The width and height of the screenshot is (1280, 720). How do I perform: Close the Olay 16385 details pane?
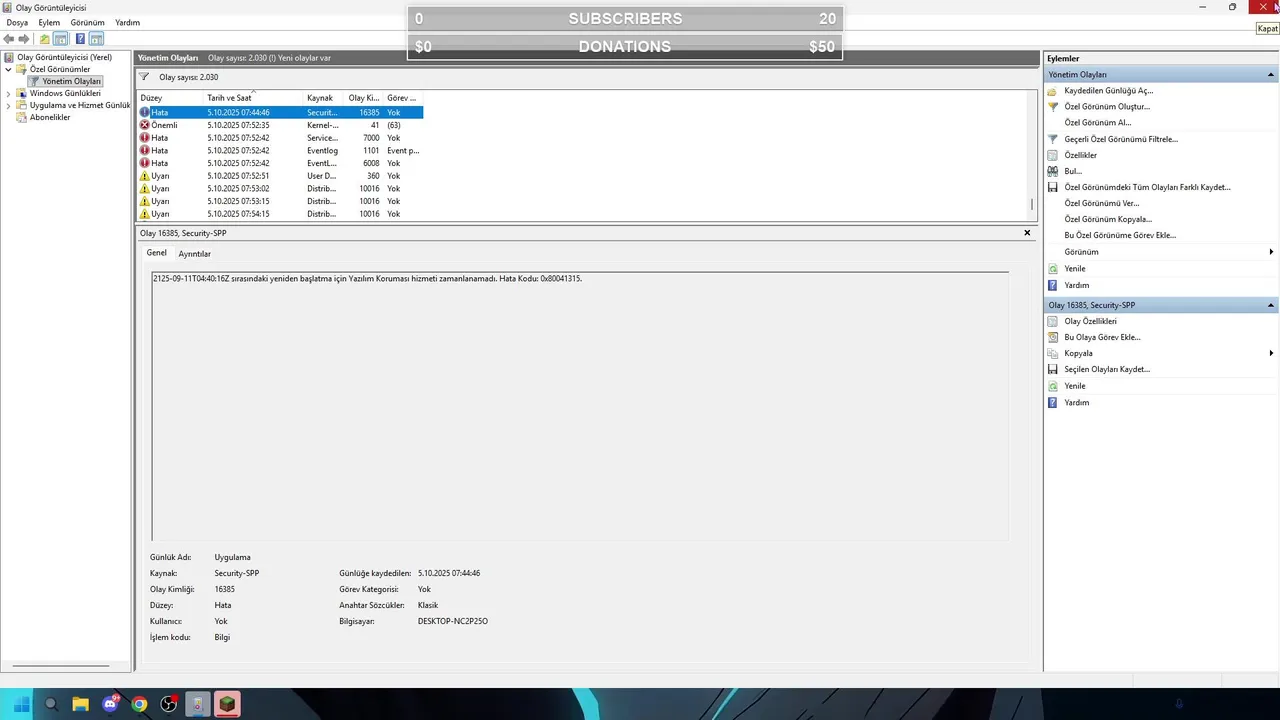(1027, 233)
